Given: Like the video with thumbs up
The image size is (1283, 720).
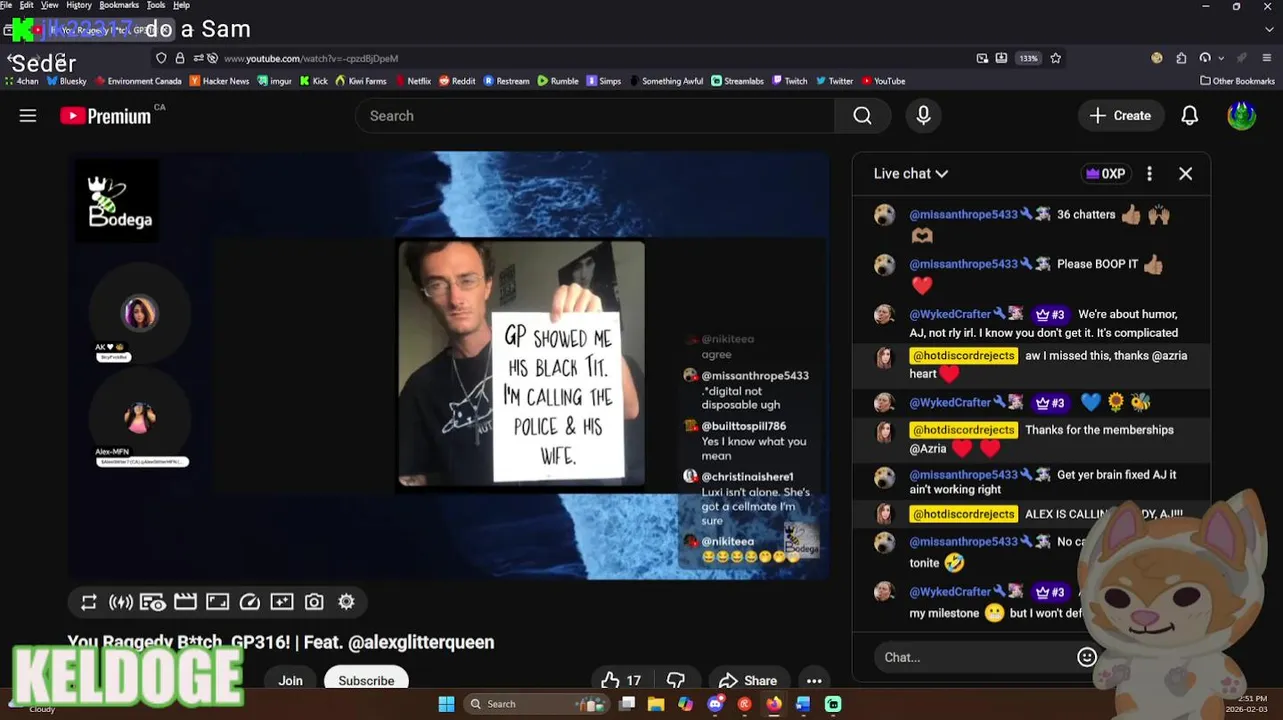Looking at the screenshot, I should [621, 681].
